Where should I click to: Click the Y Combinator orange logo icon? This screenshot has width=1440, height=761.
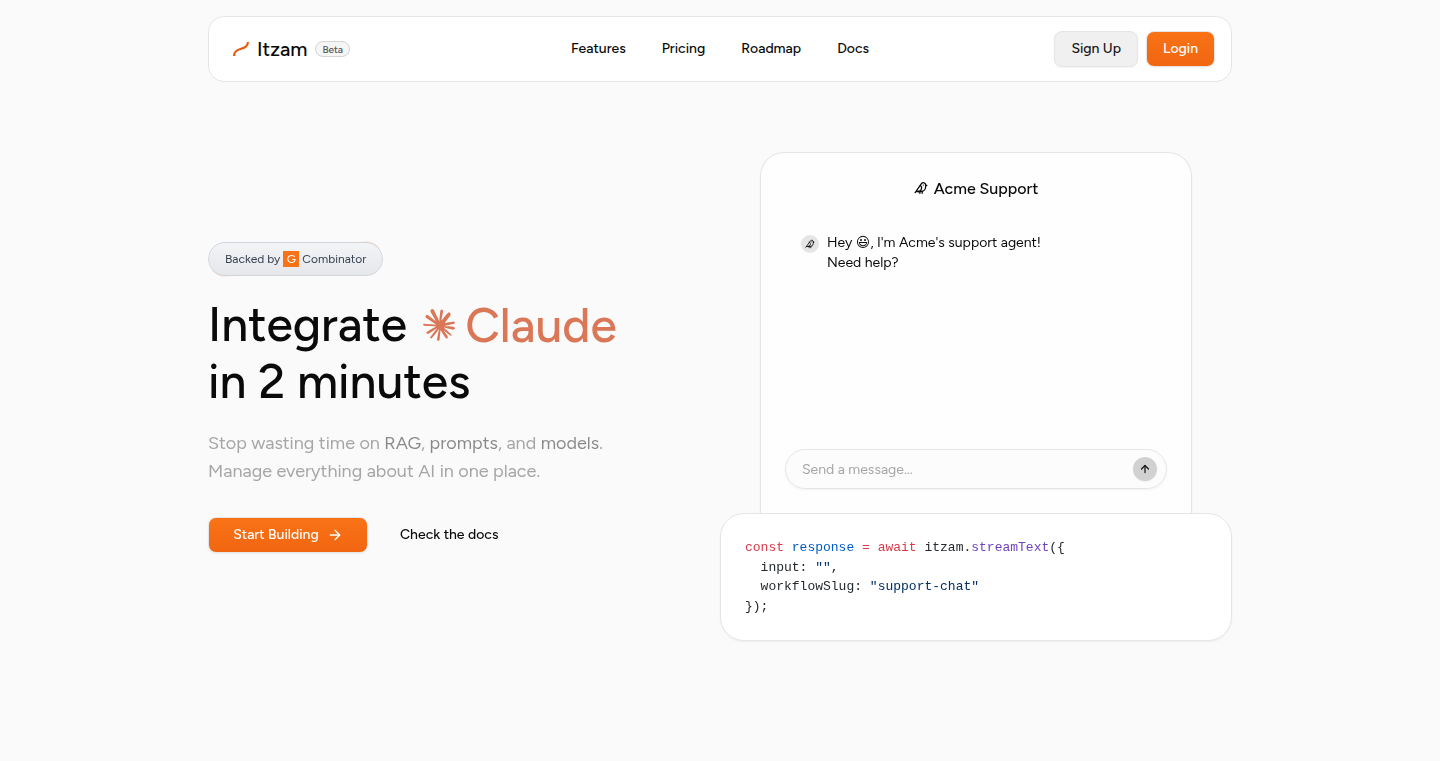[x=291, y=259]
